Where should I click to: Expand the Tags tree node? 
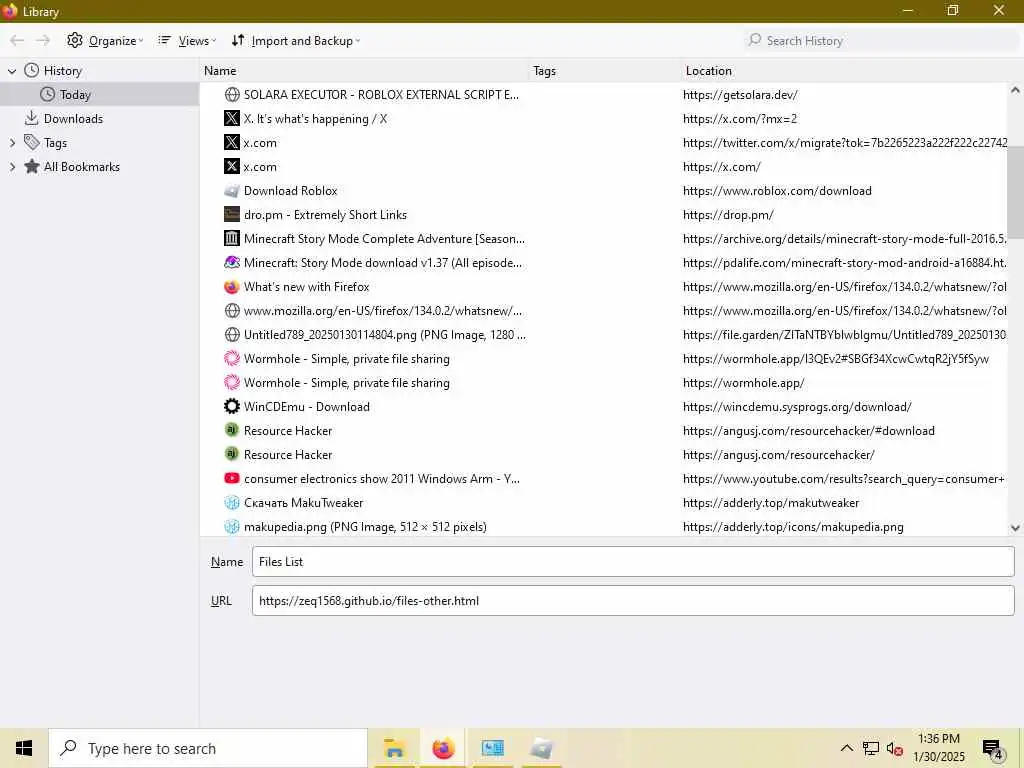12,142
